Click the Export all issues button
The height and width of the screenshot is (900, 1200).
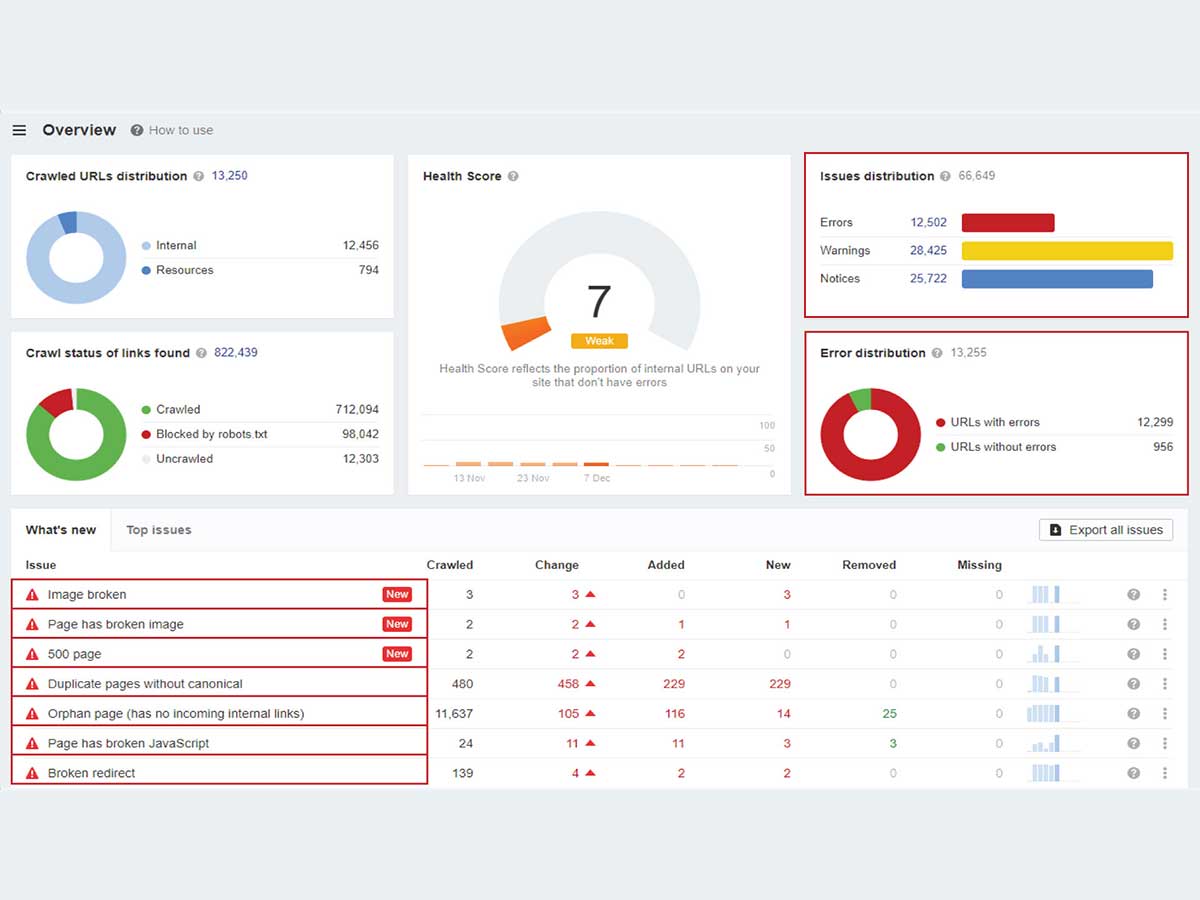tap(1106, 530)
